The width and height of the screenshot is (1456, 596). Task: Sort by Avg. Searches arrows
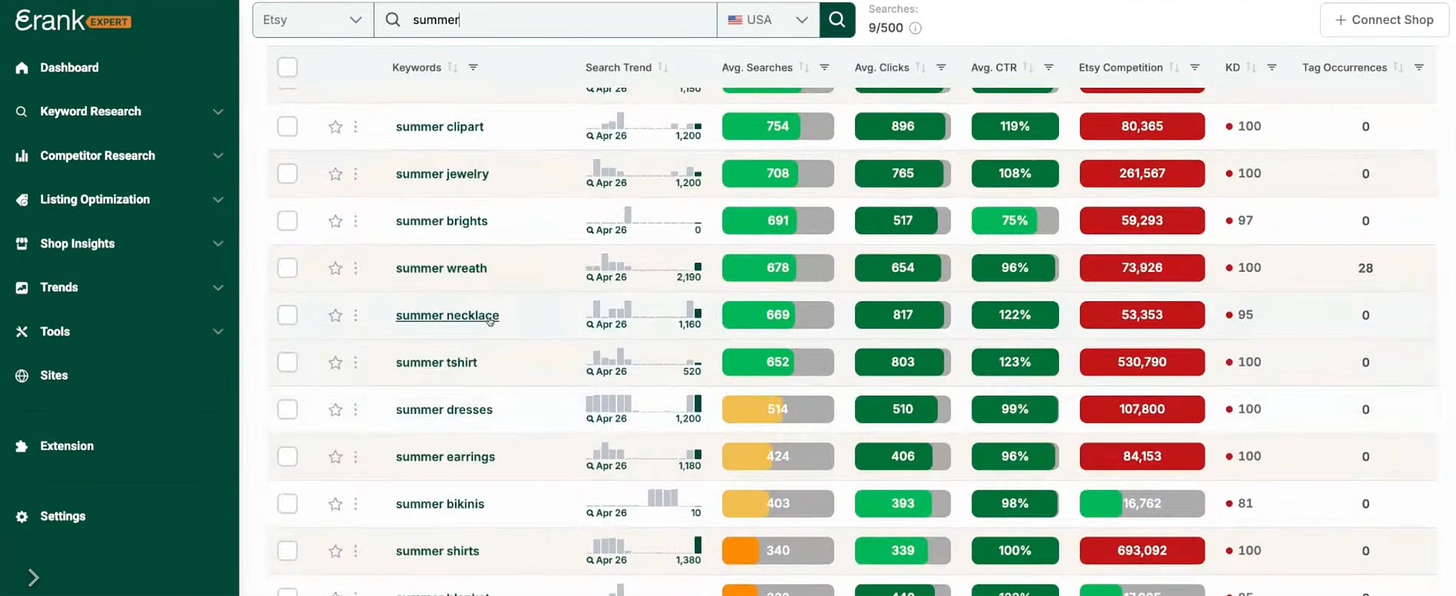pyautogui.click(x=804, y=68)
